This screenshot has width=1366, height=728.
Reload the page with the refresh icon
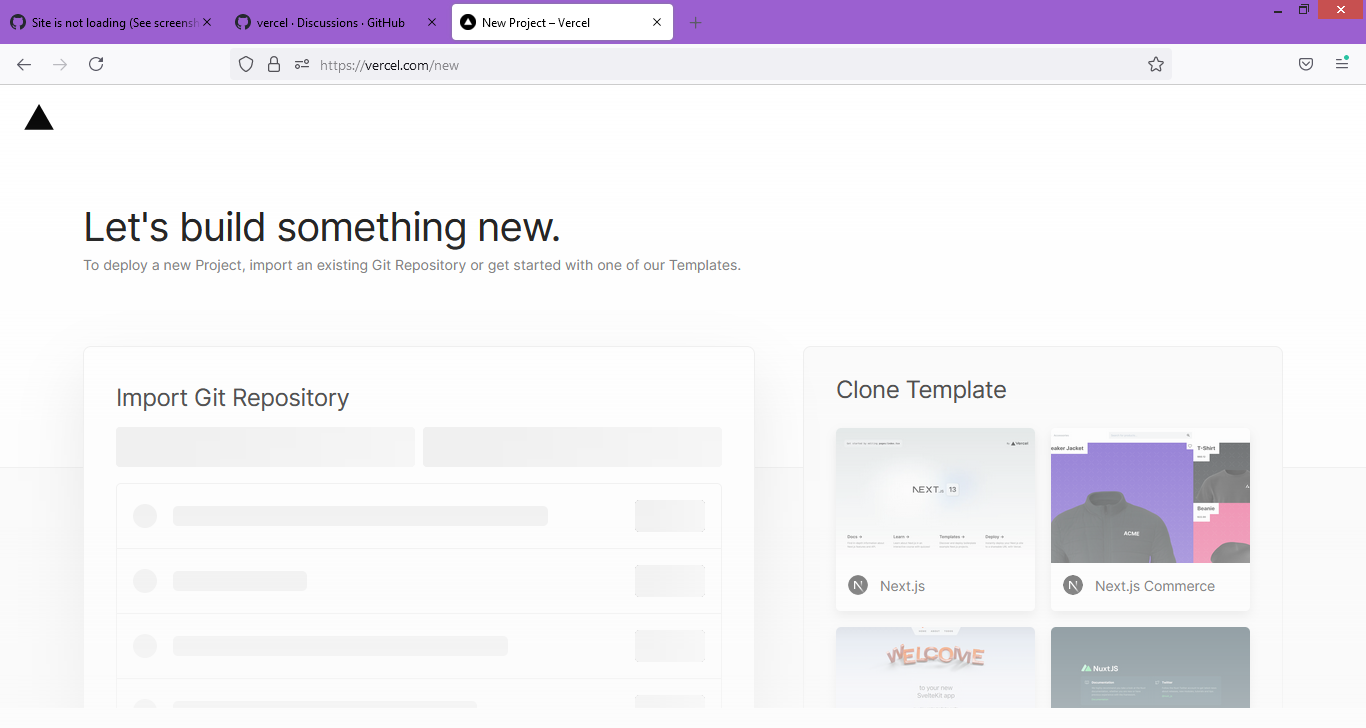click(x=96, y=64)
